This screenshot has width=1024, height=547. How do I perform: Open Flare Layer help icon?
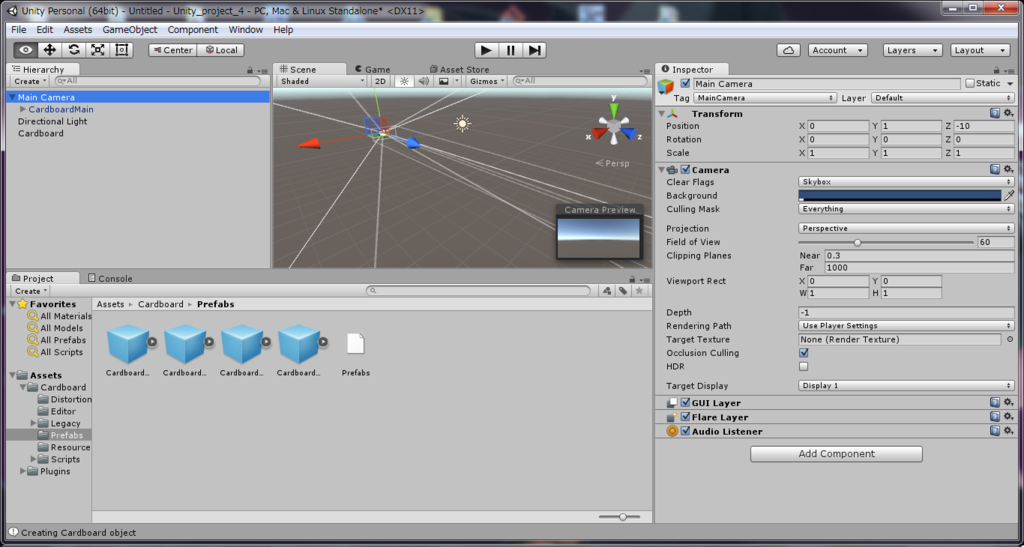coord(995,416)
